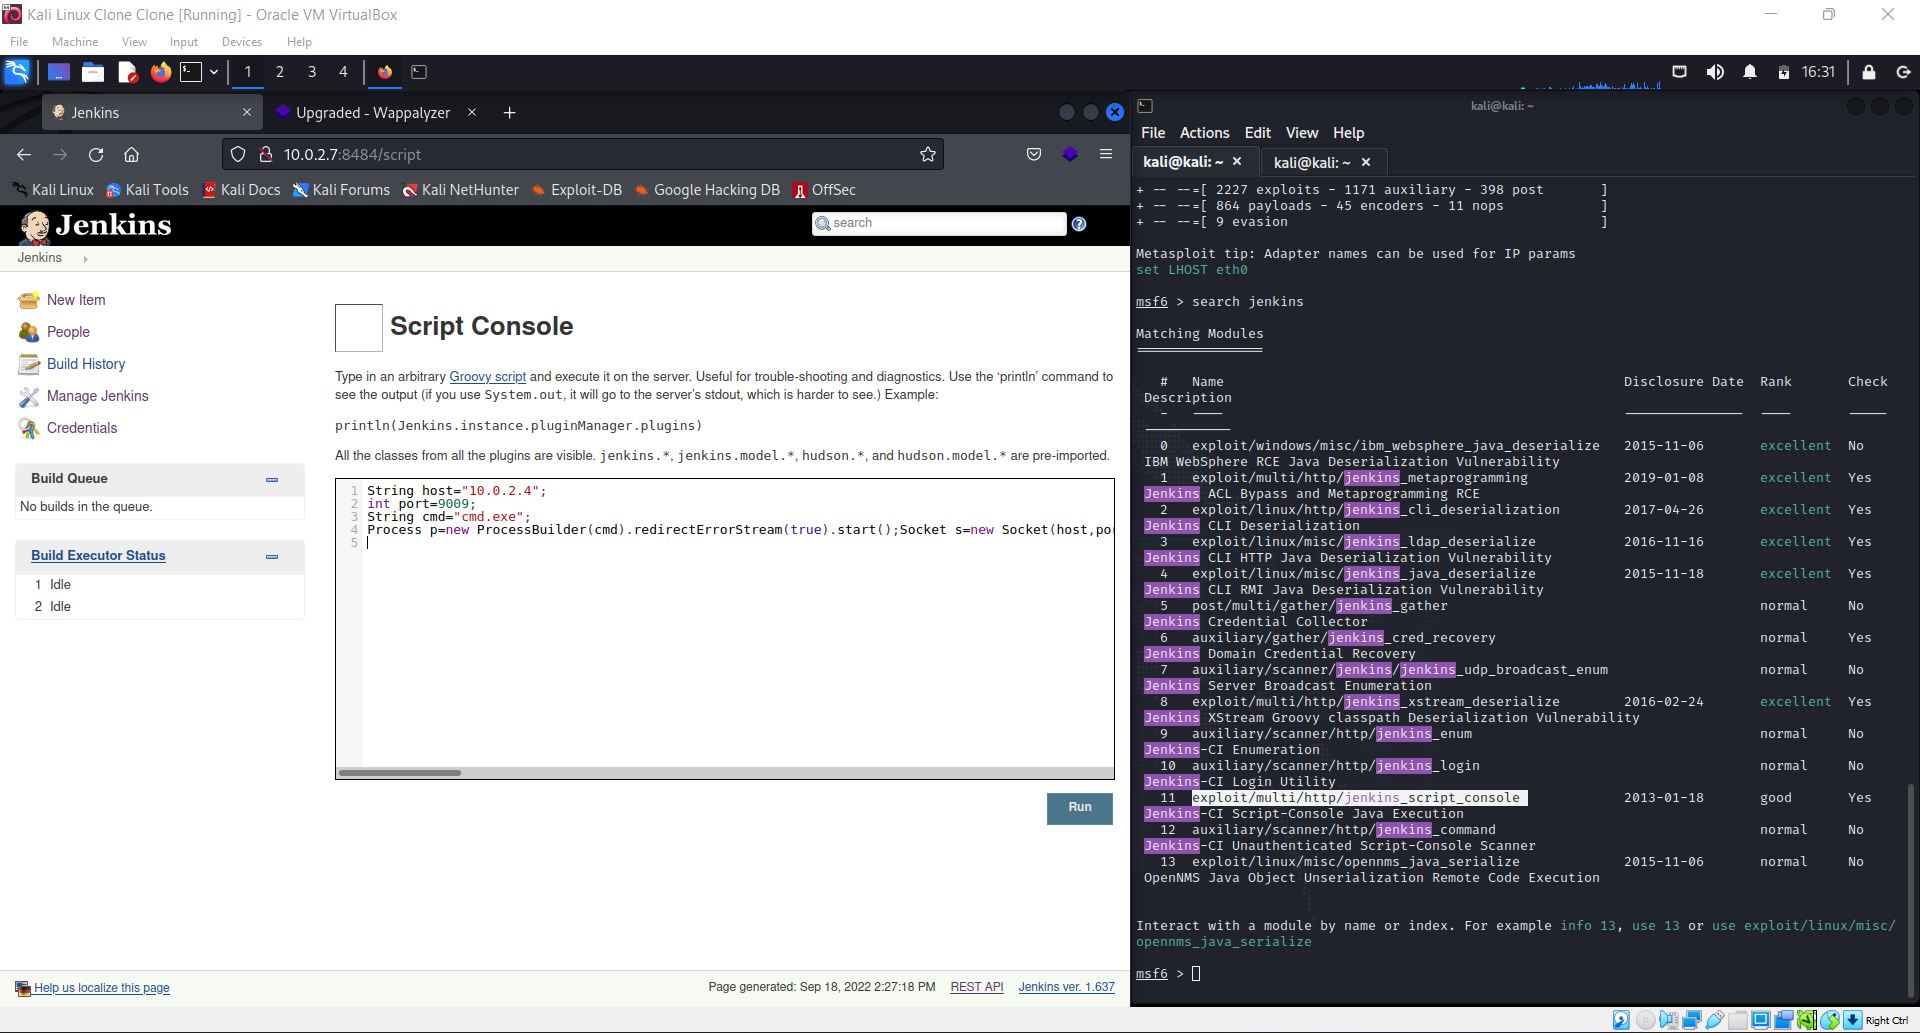
Task: Collapse the Build Executor Status panel
Action: pyautogui.click(x=271, y=557)
